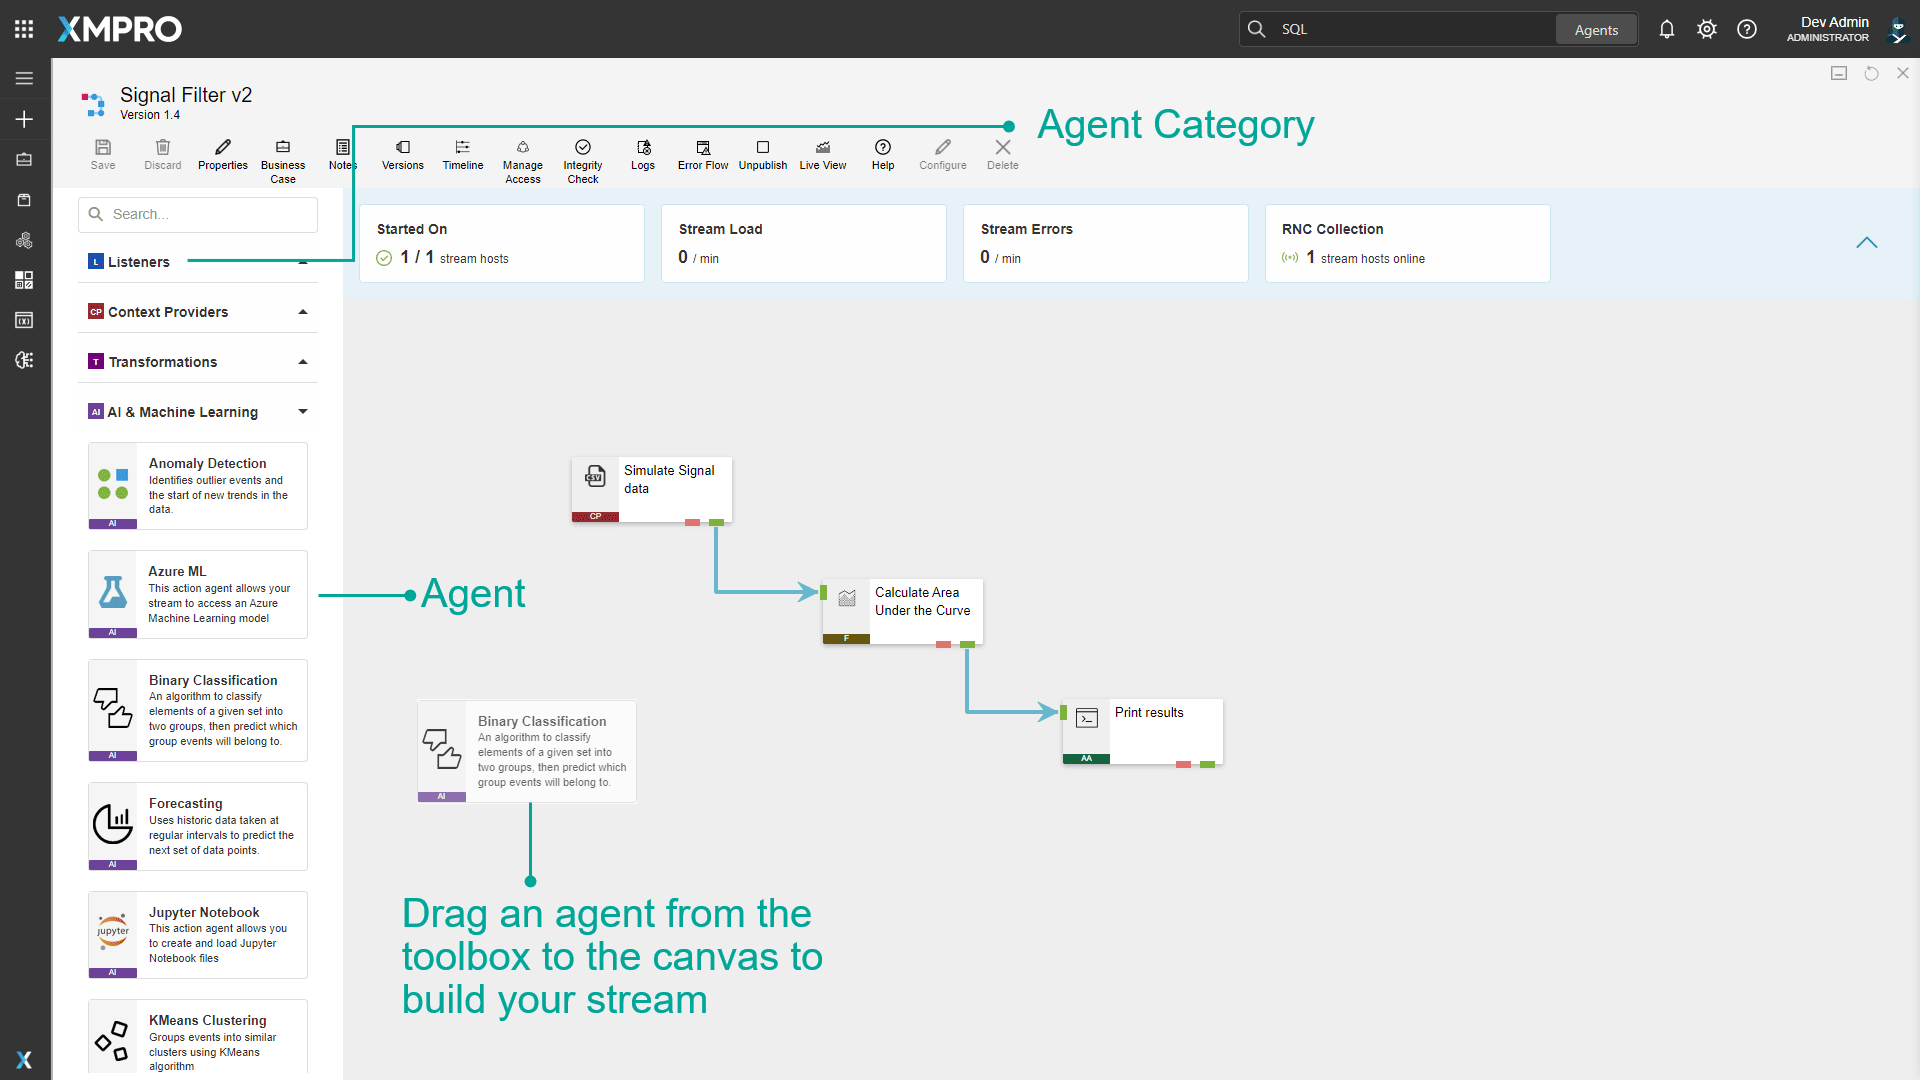Image resolution: width=1920 pixels, height=1080 pixels.
Task: Toggle the hamburger menu in the left sidebar
Action: pos(23,78)
